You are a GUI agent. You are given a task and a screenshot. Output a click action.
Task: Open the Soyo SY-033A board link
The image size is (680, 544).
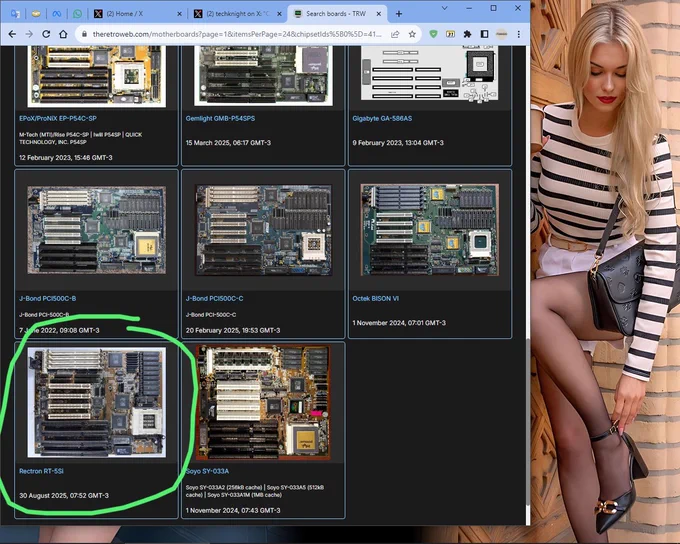[207, 471]
